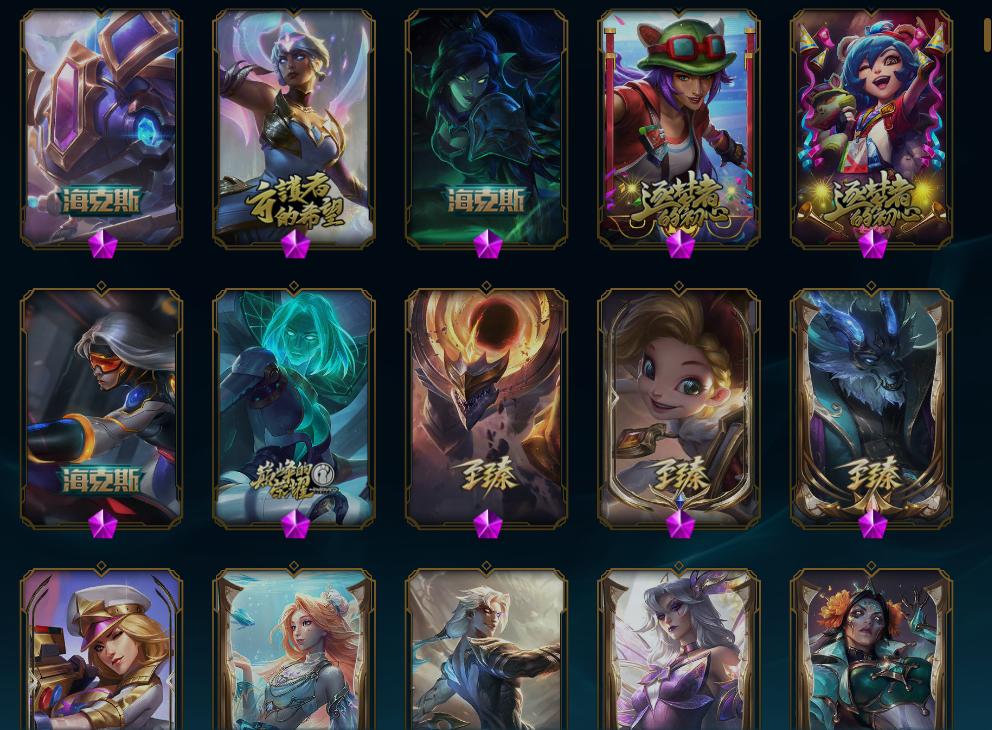Click purple gem under white-haired sniper card
Screen dimensions: 992x730
coord(102,524)
